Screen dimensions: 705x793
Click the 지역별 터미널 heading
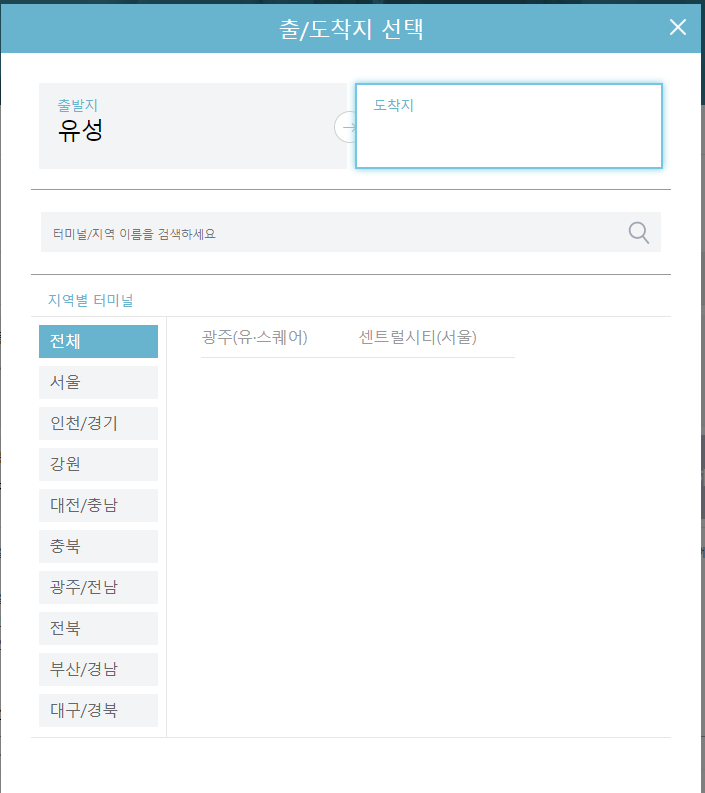pyautogui.click(x=91, y=300)
